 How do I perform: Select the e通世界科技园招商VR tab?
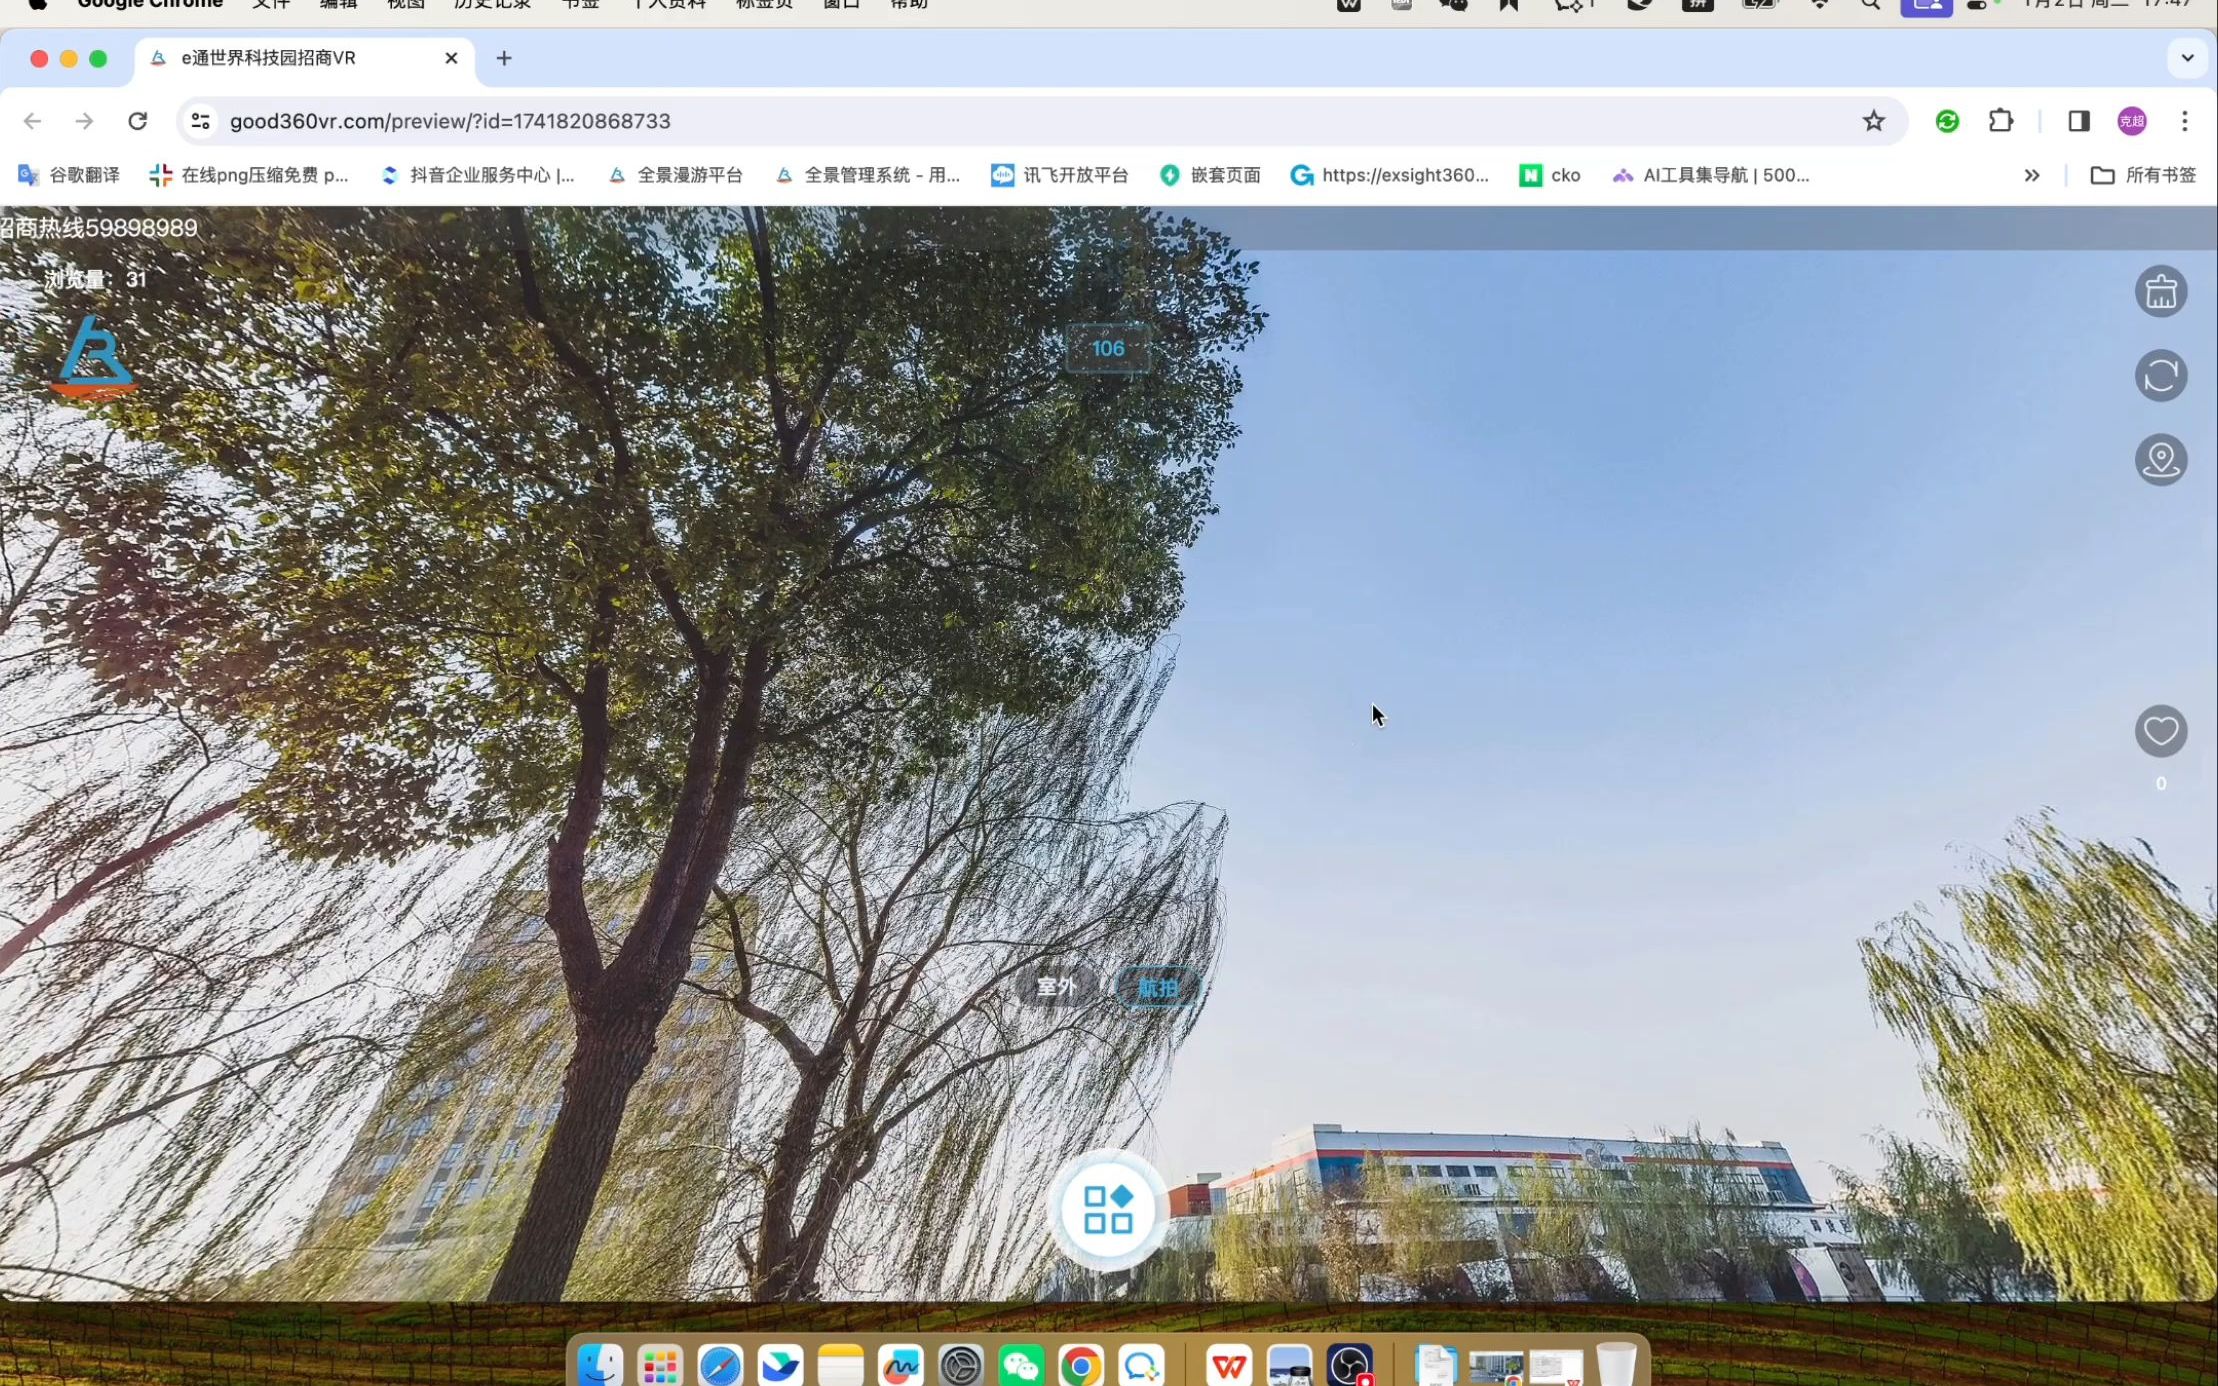tap(267, 58)
